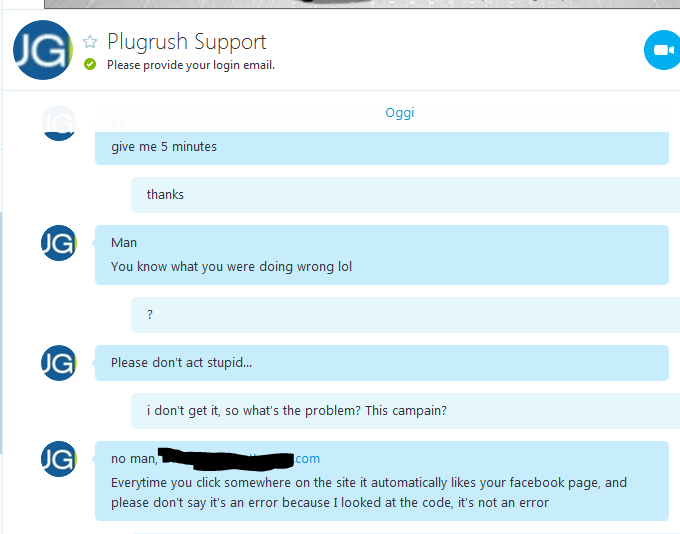This screenshot has height=534, width=680.
Task: Select the 'no man,' text
Action: [x=134, y=459]
